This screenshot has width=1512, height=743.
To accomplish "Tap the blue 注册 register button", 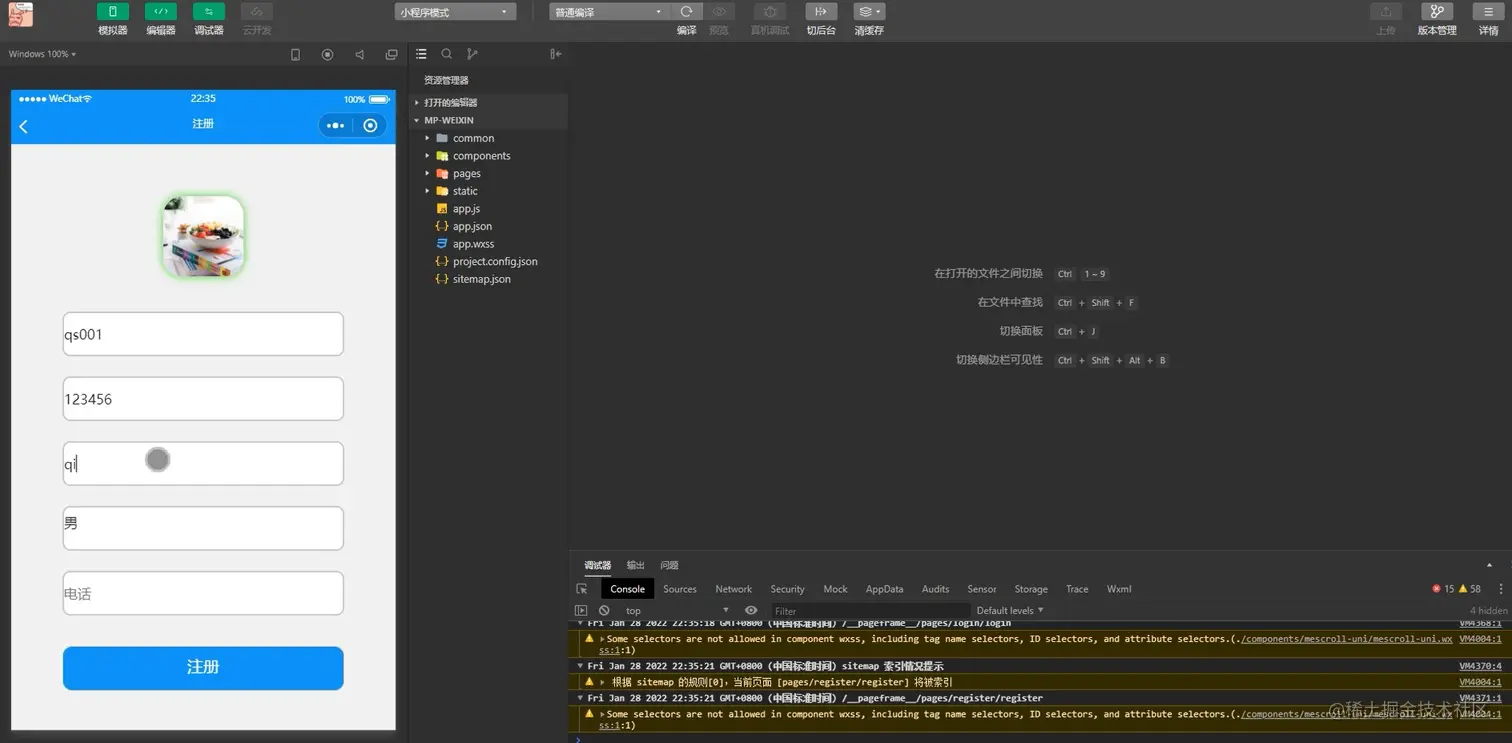I will 203,668.
